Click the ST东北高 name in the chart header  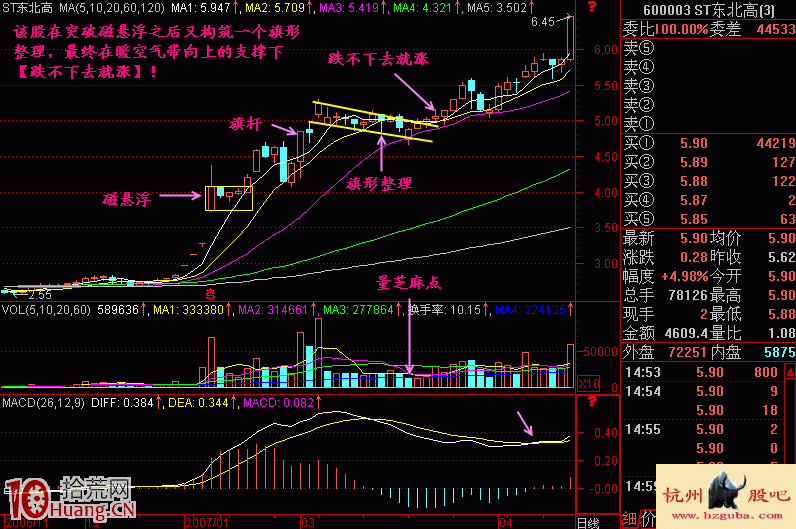[27, 8]
